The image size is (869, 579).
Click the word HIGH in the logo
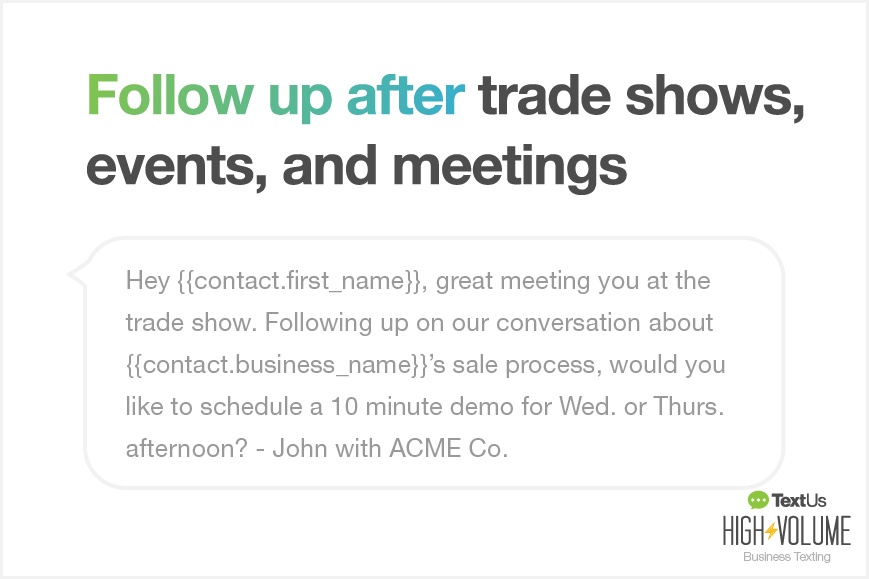click(743, 531)
